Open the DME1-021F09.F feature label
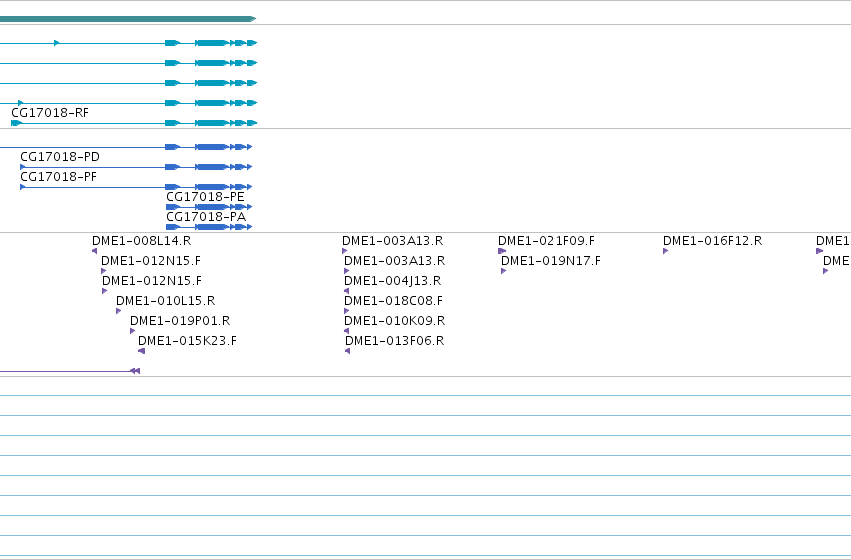 [547, 241]
